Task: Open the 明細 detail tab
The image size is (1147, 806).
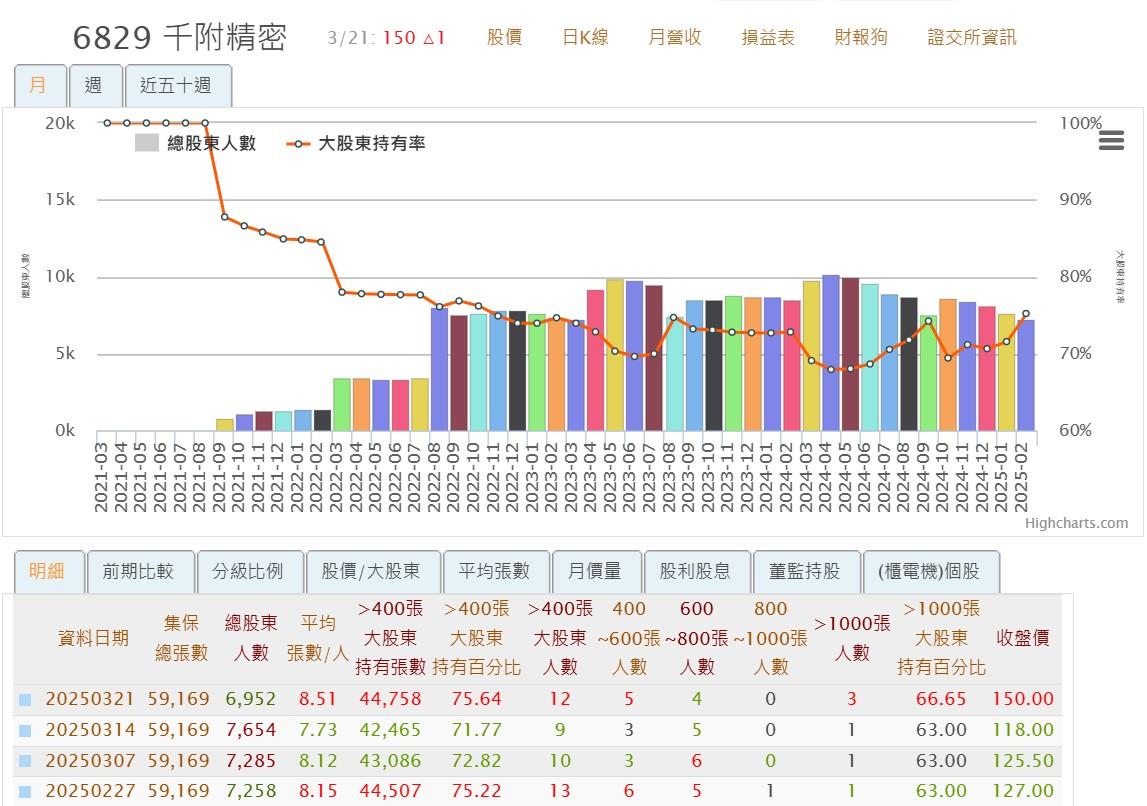Action: tap(48, 571)
